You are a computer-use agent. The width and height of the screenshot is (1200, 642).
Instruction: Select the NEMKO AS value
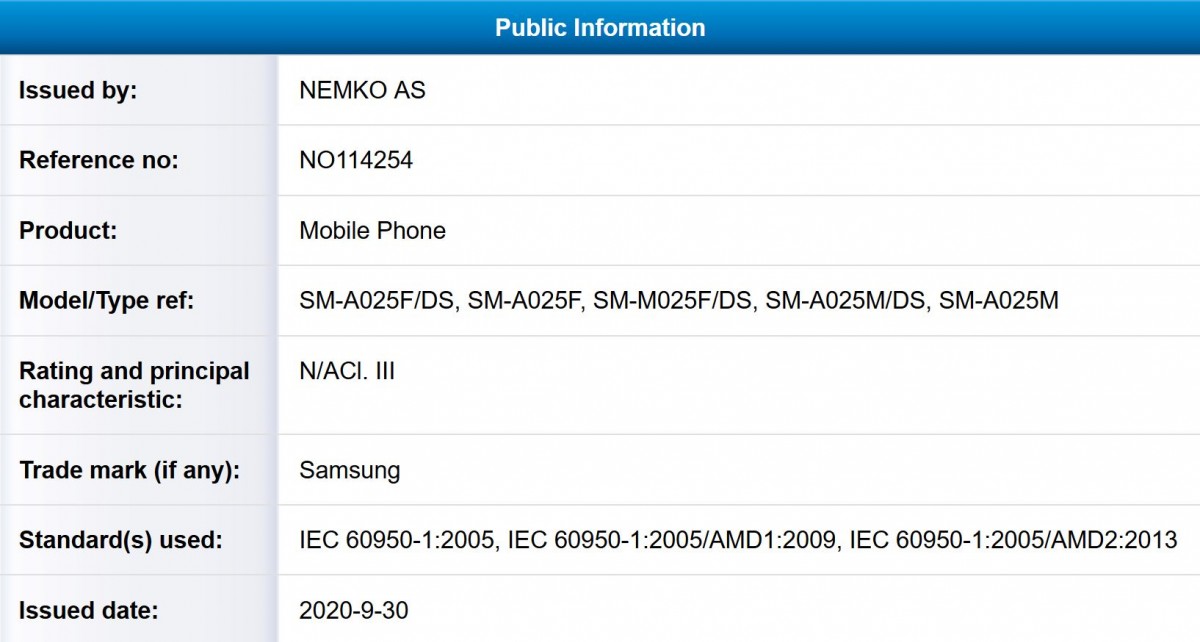tap(362, 90)
